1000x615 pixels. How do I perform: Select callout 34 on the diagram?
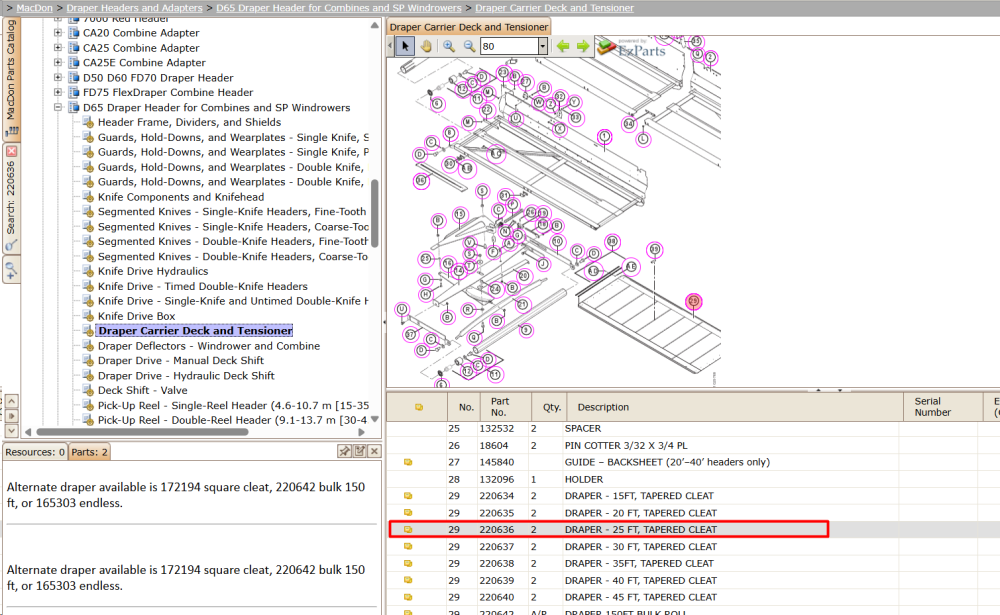(x=629, y=124)
